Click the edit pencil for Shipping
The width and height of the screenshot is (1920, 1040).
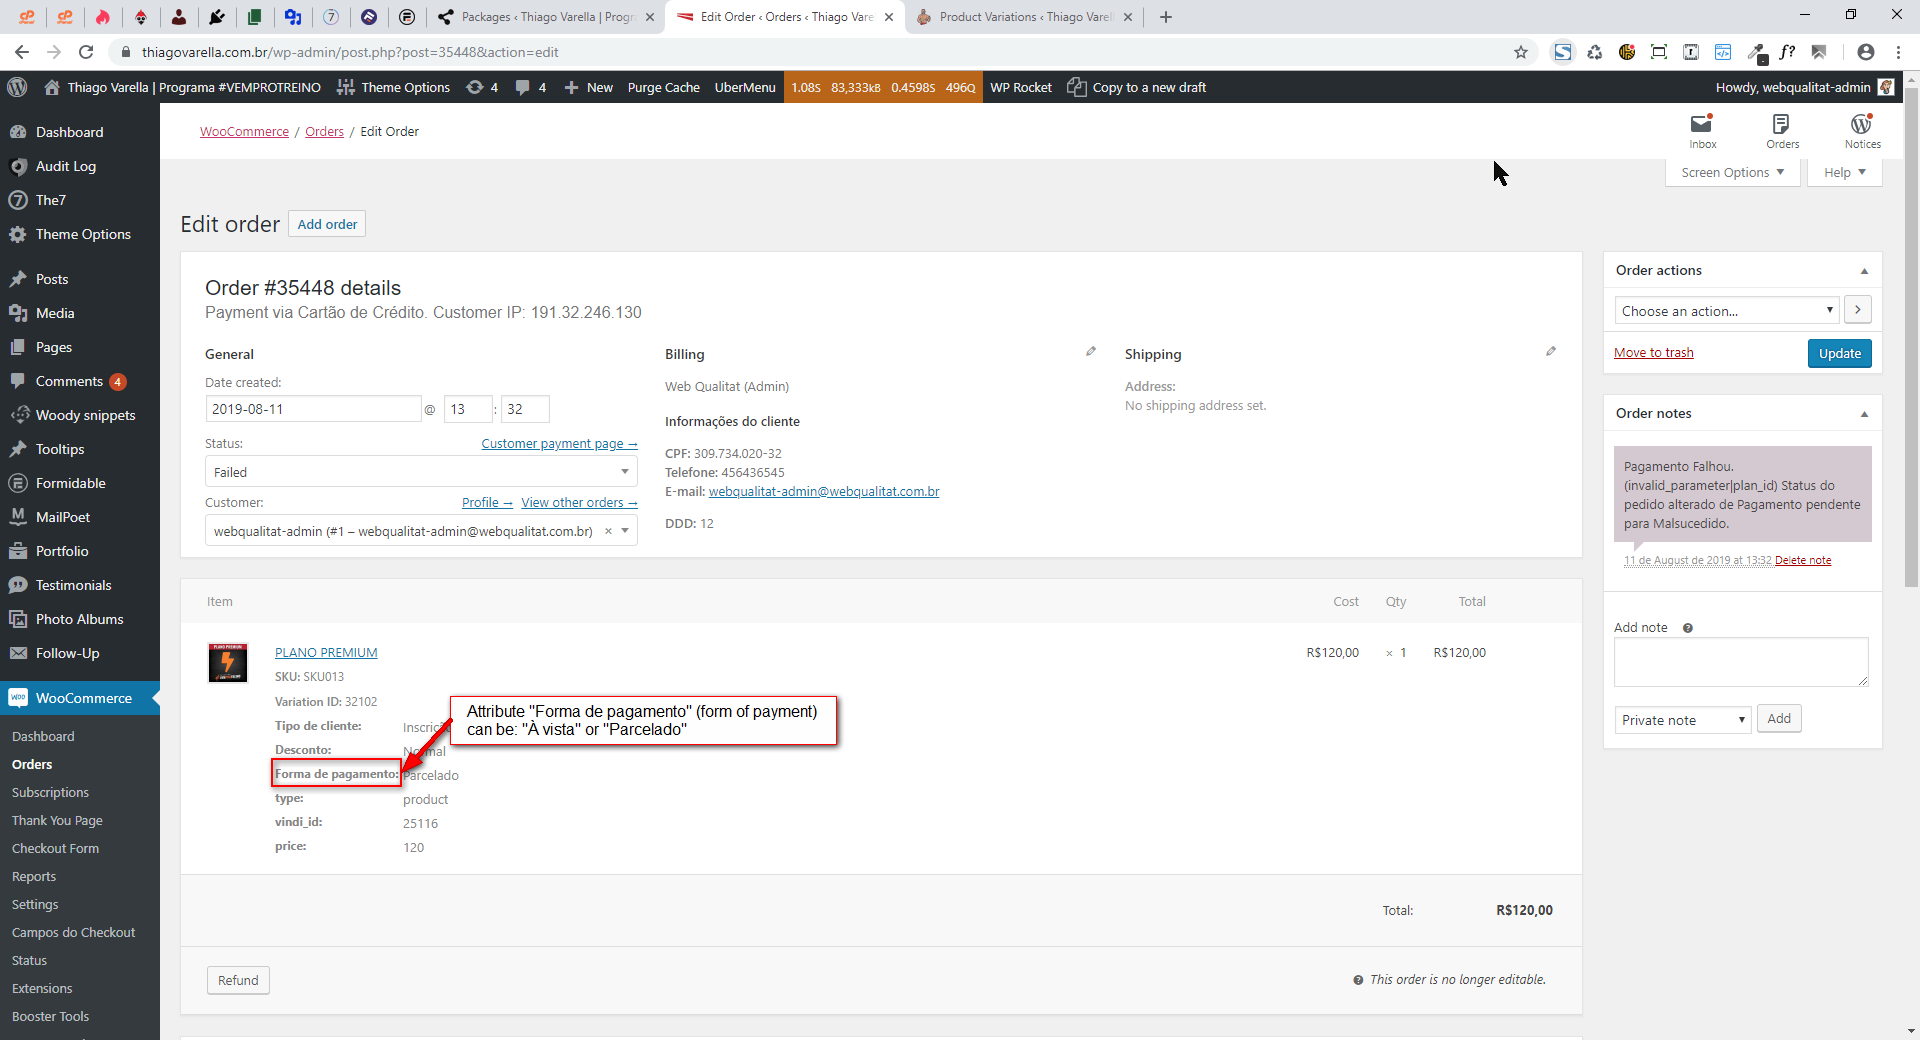1551,352
